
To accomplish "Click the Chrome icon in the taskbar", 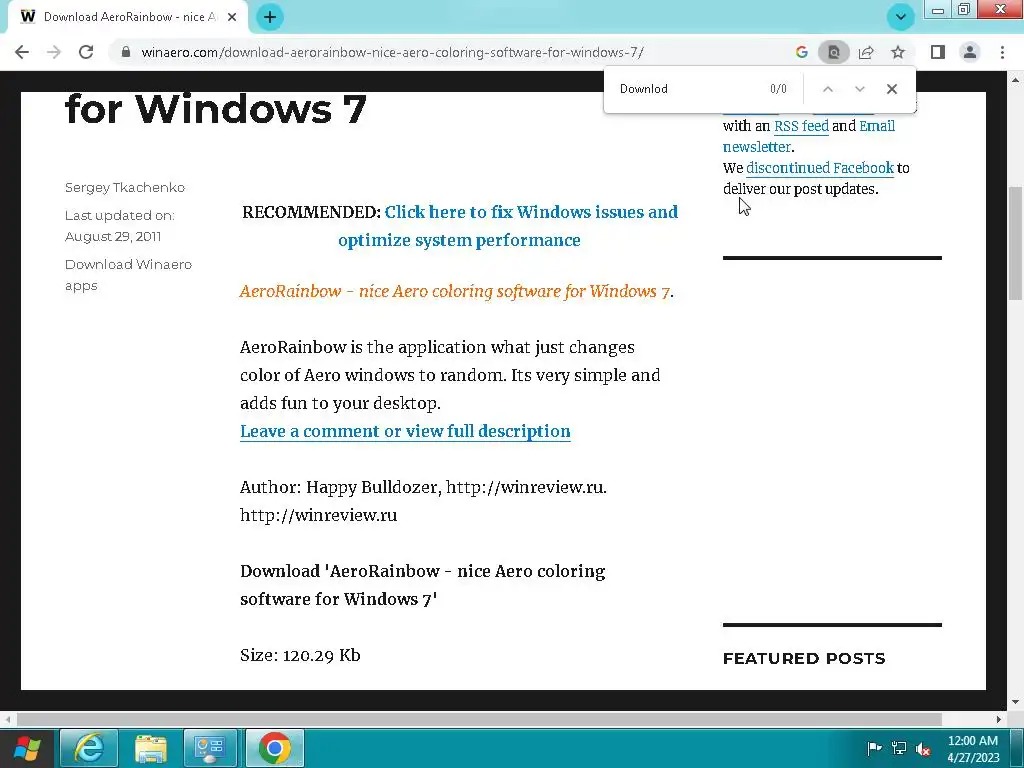I will click(x=275, y=748).
